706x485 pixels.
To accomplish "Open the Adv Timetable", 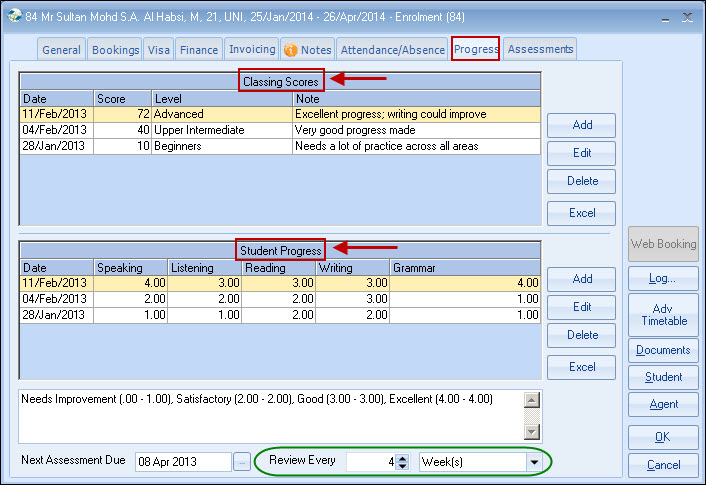I will click(x=663, y=314).
